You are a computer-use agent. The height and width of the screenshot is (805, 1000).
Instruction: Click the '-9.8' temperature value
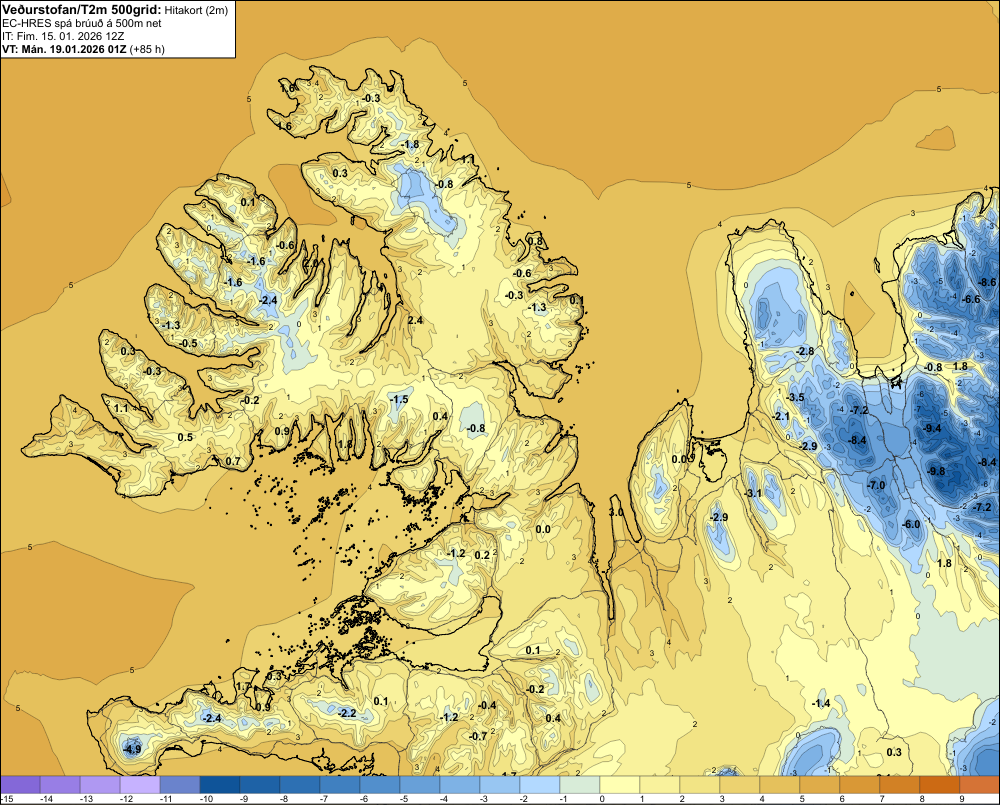[x=936, y=471]
